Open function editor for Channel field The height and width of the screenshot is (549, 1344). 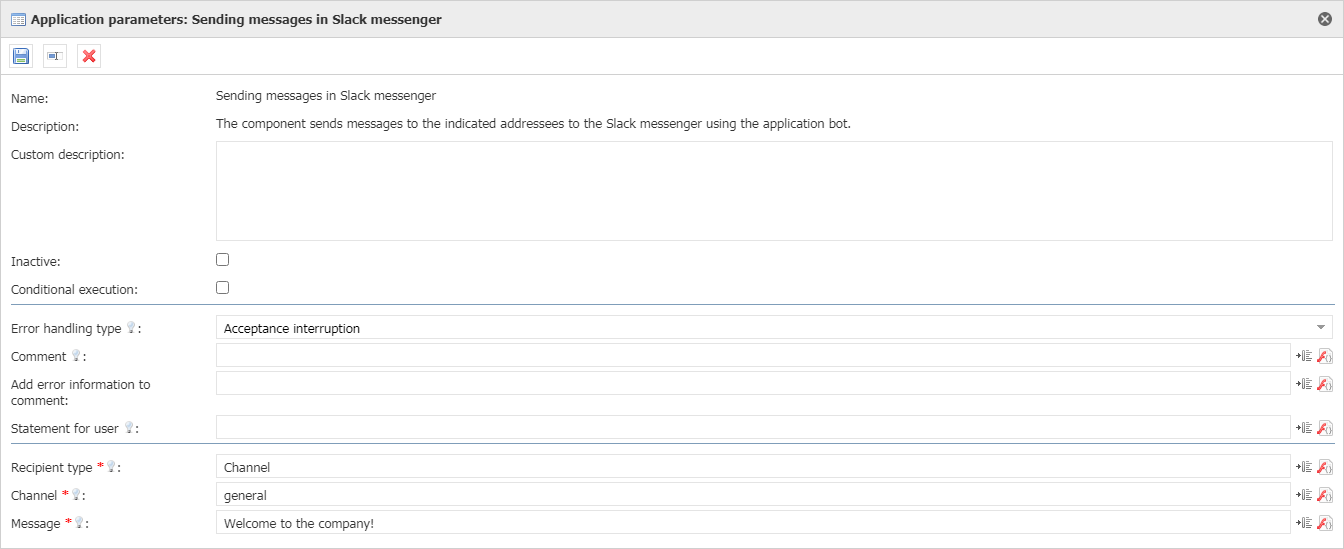[x=1325, y=495]
